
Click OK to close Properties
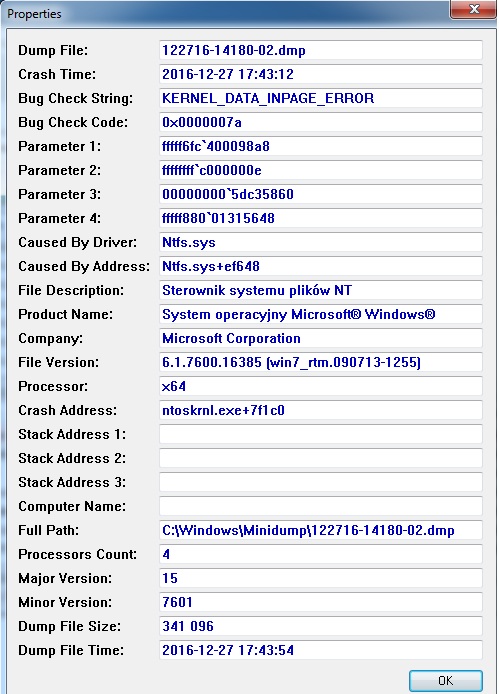click(445, 680)
